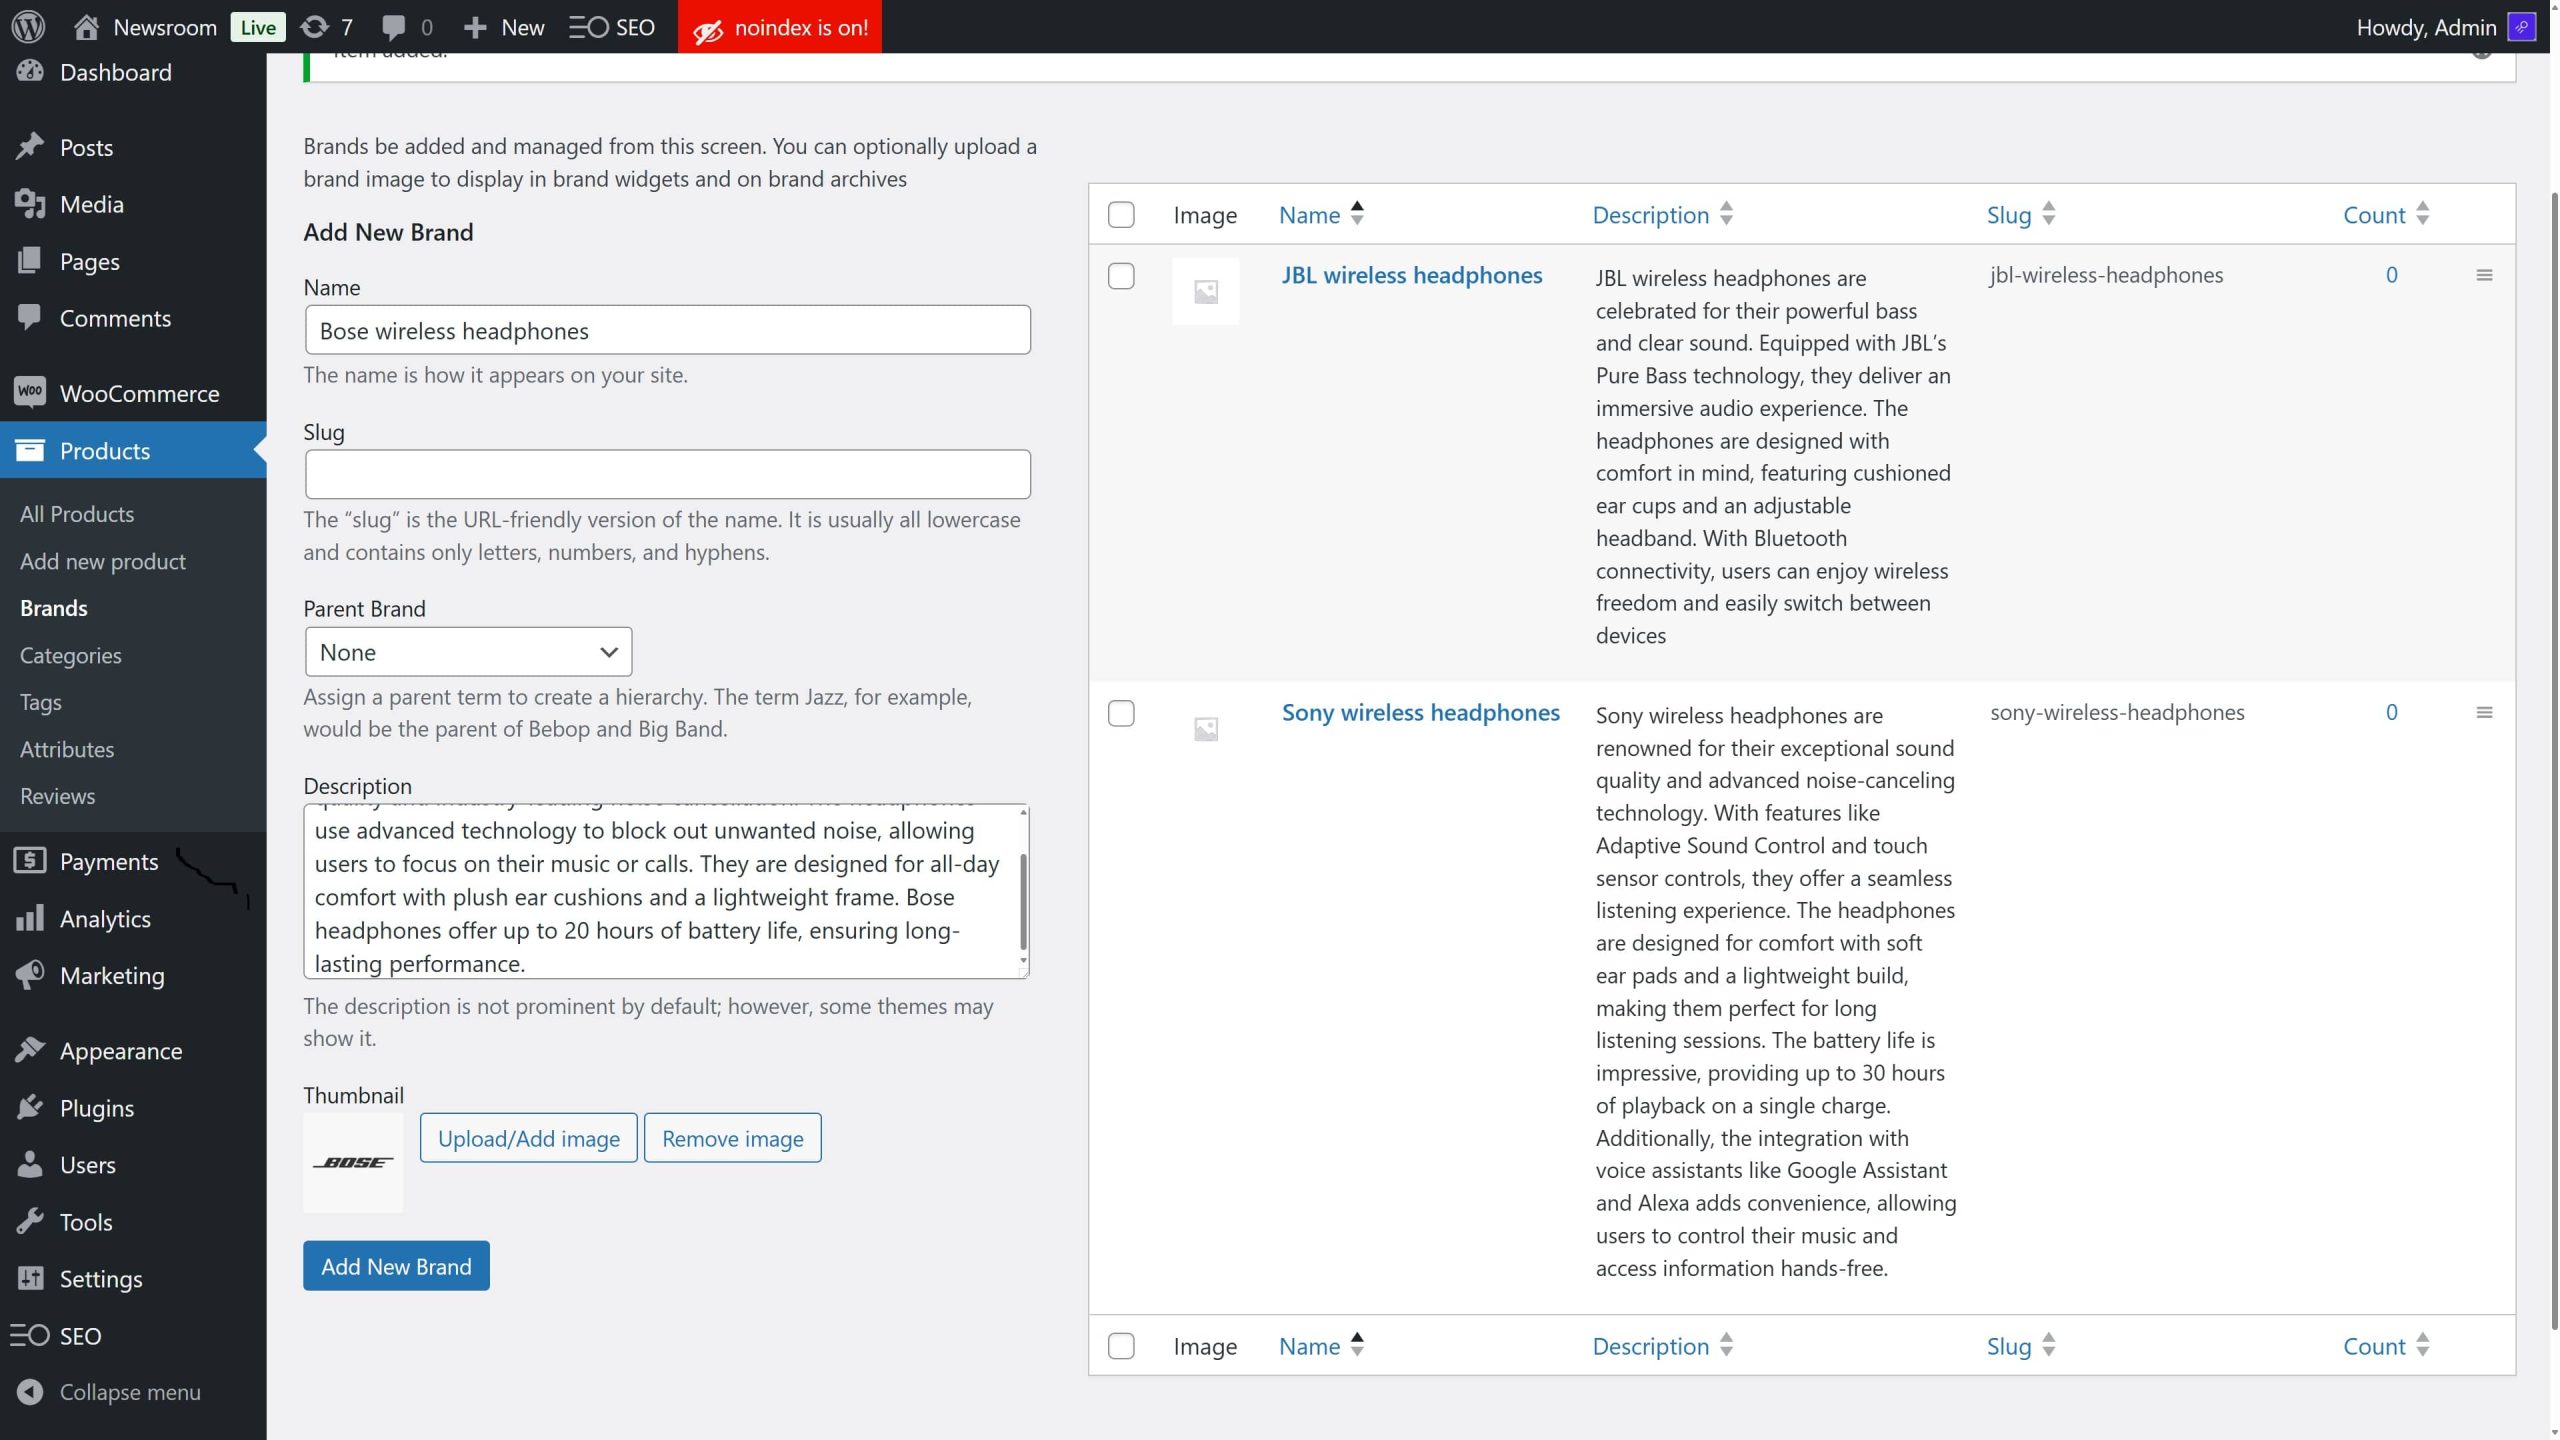Open Sony product count link

coord(2391,712)
